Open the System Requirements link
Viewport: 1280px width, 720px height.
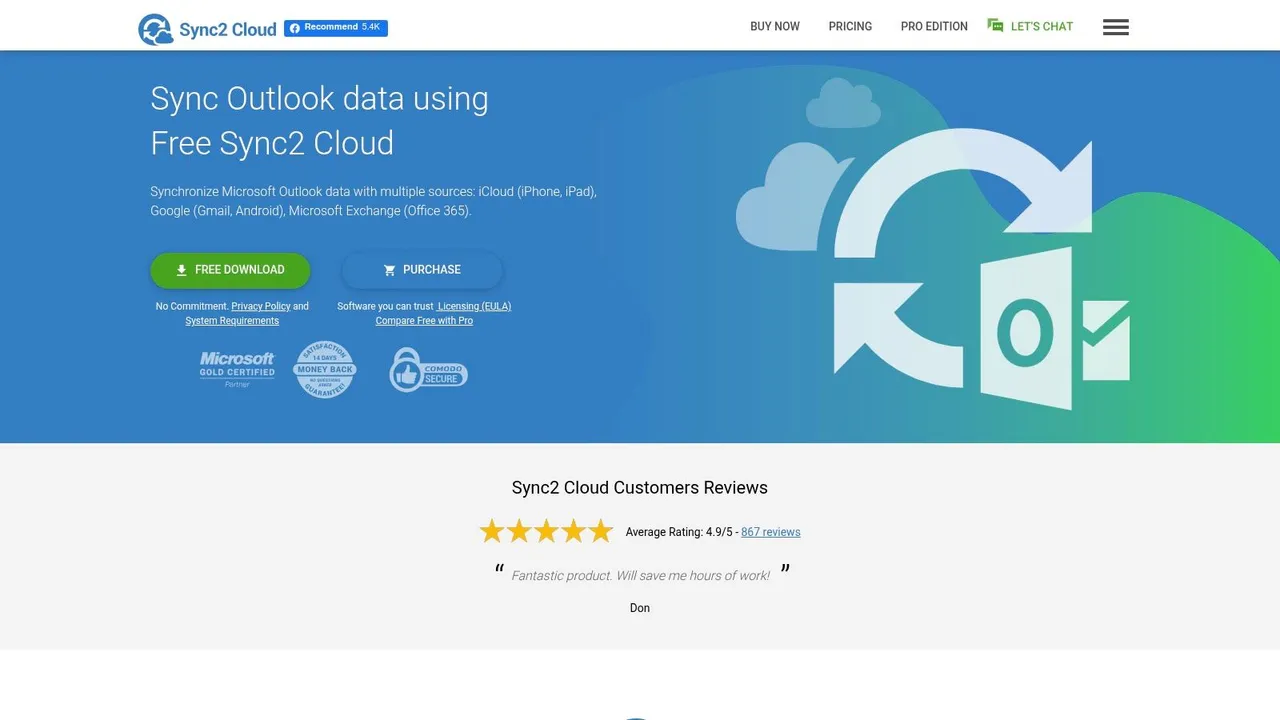232,321
